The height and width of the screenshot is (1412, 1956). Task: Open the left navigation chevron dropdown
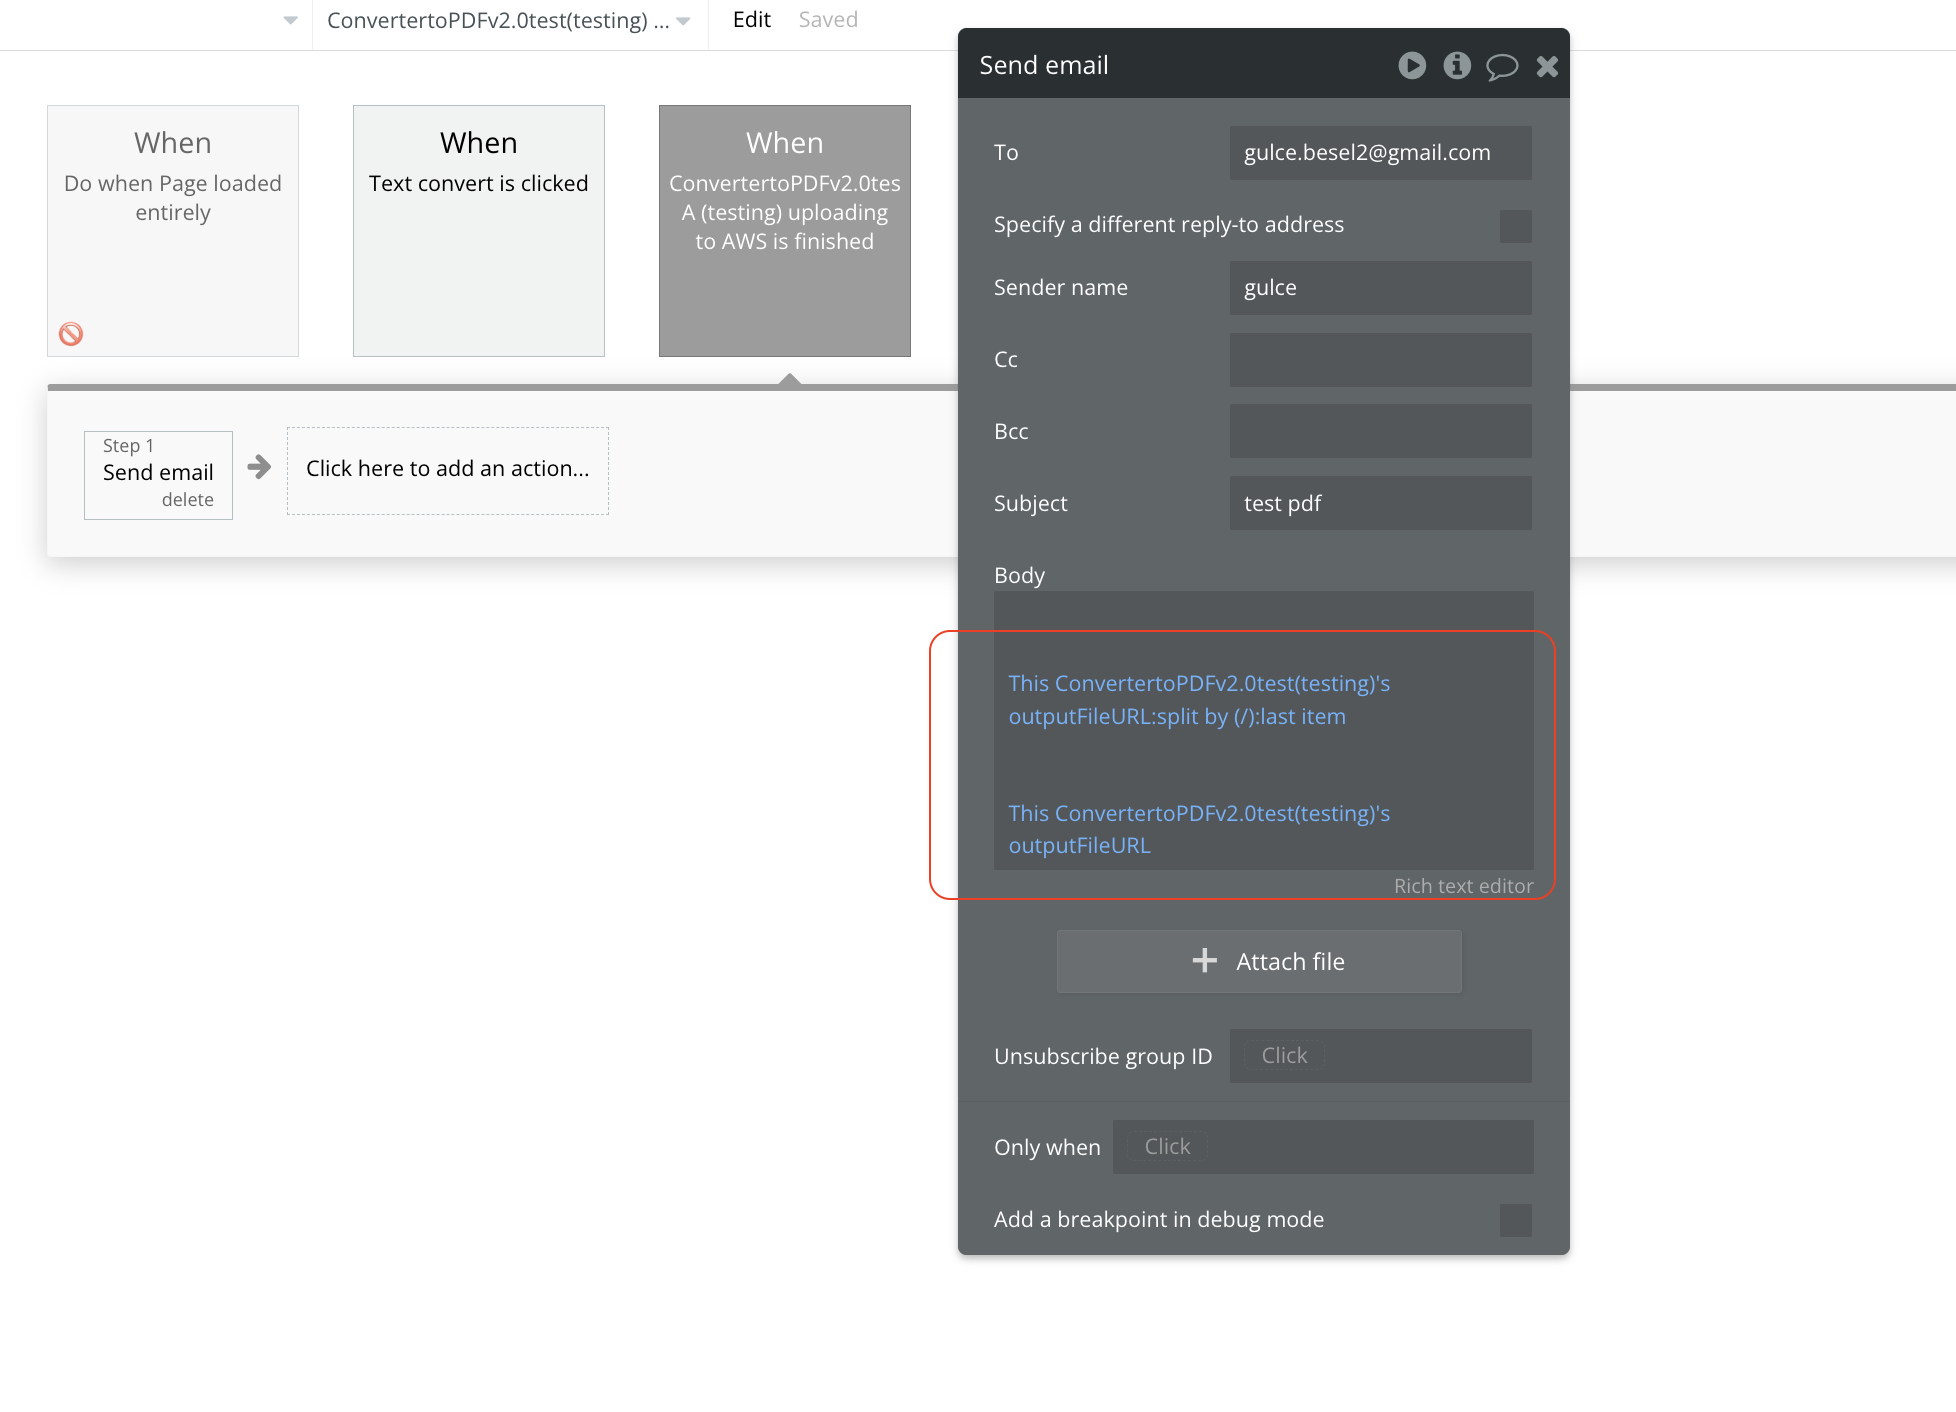290,20
